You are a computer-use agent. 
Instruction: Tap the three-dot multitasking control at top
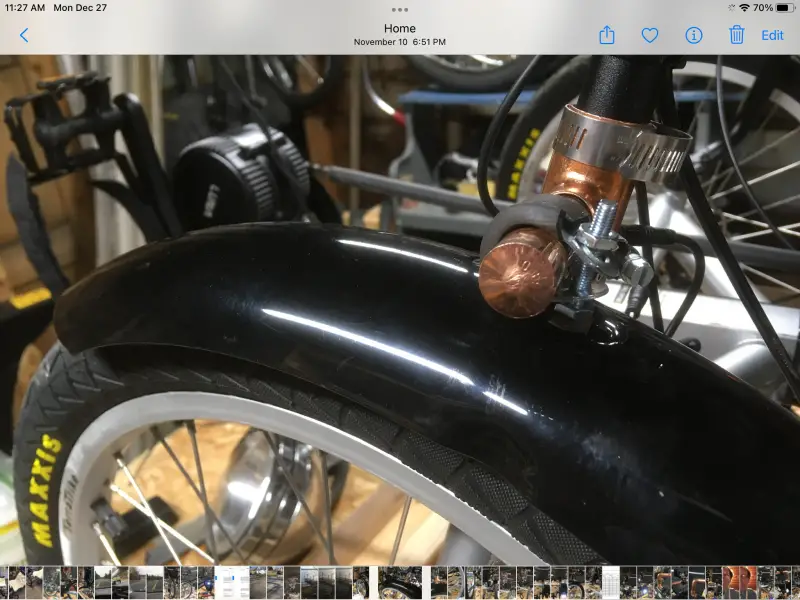(x=399, y=10)
